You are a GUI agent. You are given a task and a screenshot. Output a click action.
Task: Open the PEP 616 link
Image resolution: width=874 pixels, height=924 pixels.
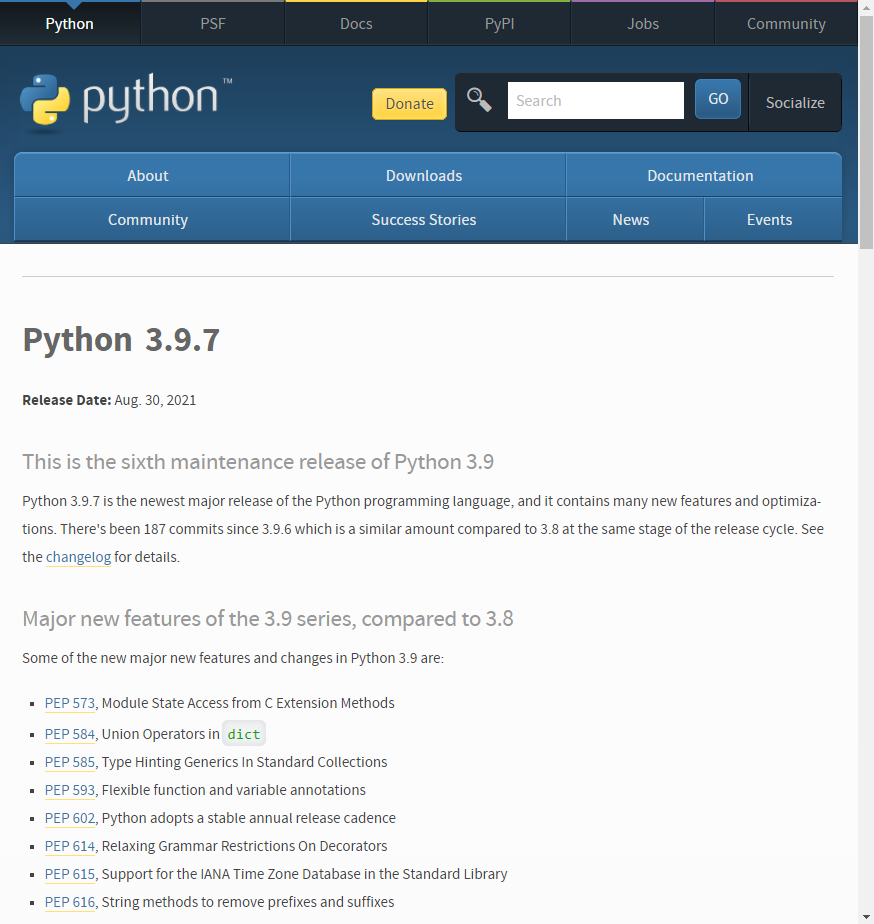70,902
